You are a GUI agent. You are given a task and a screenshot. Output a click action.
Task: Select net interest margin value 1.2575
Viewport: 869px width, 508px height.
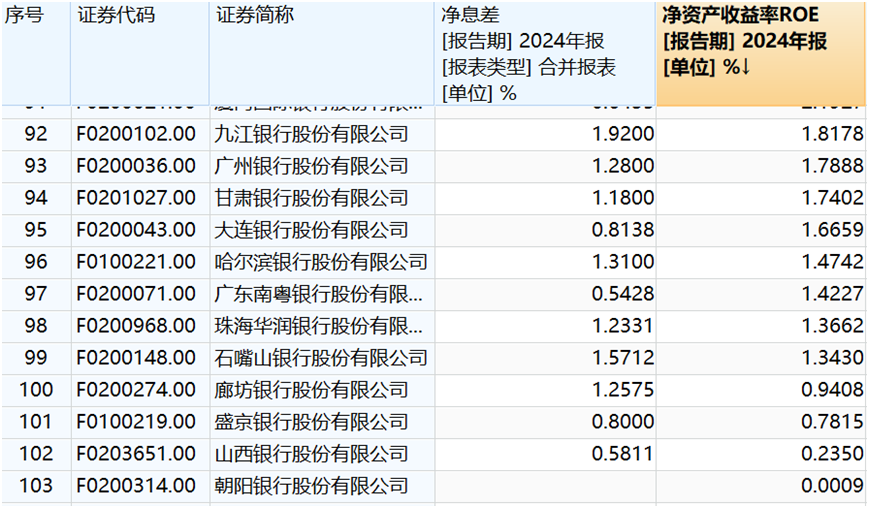[x=623, y=390]
